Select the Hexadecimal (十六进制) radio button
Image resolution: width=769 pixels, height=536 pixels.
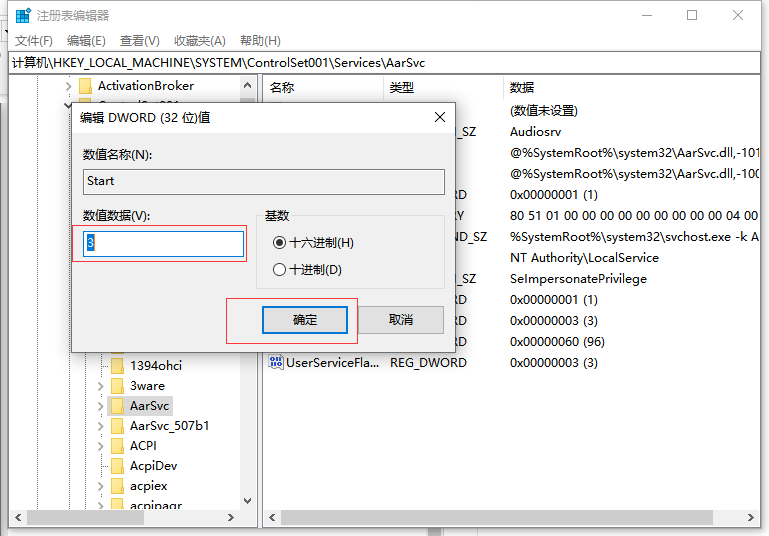pos(280,243)
